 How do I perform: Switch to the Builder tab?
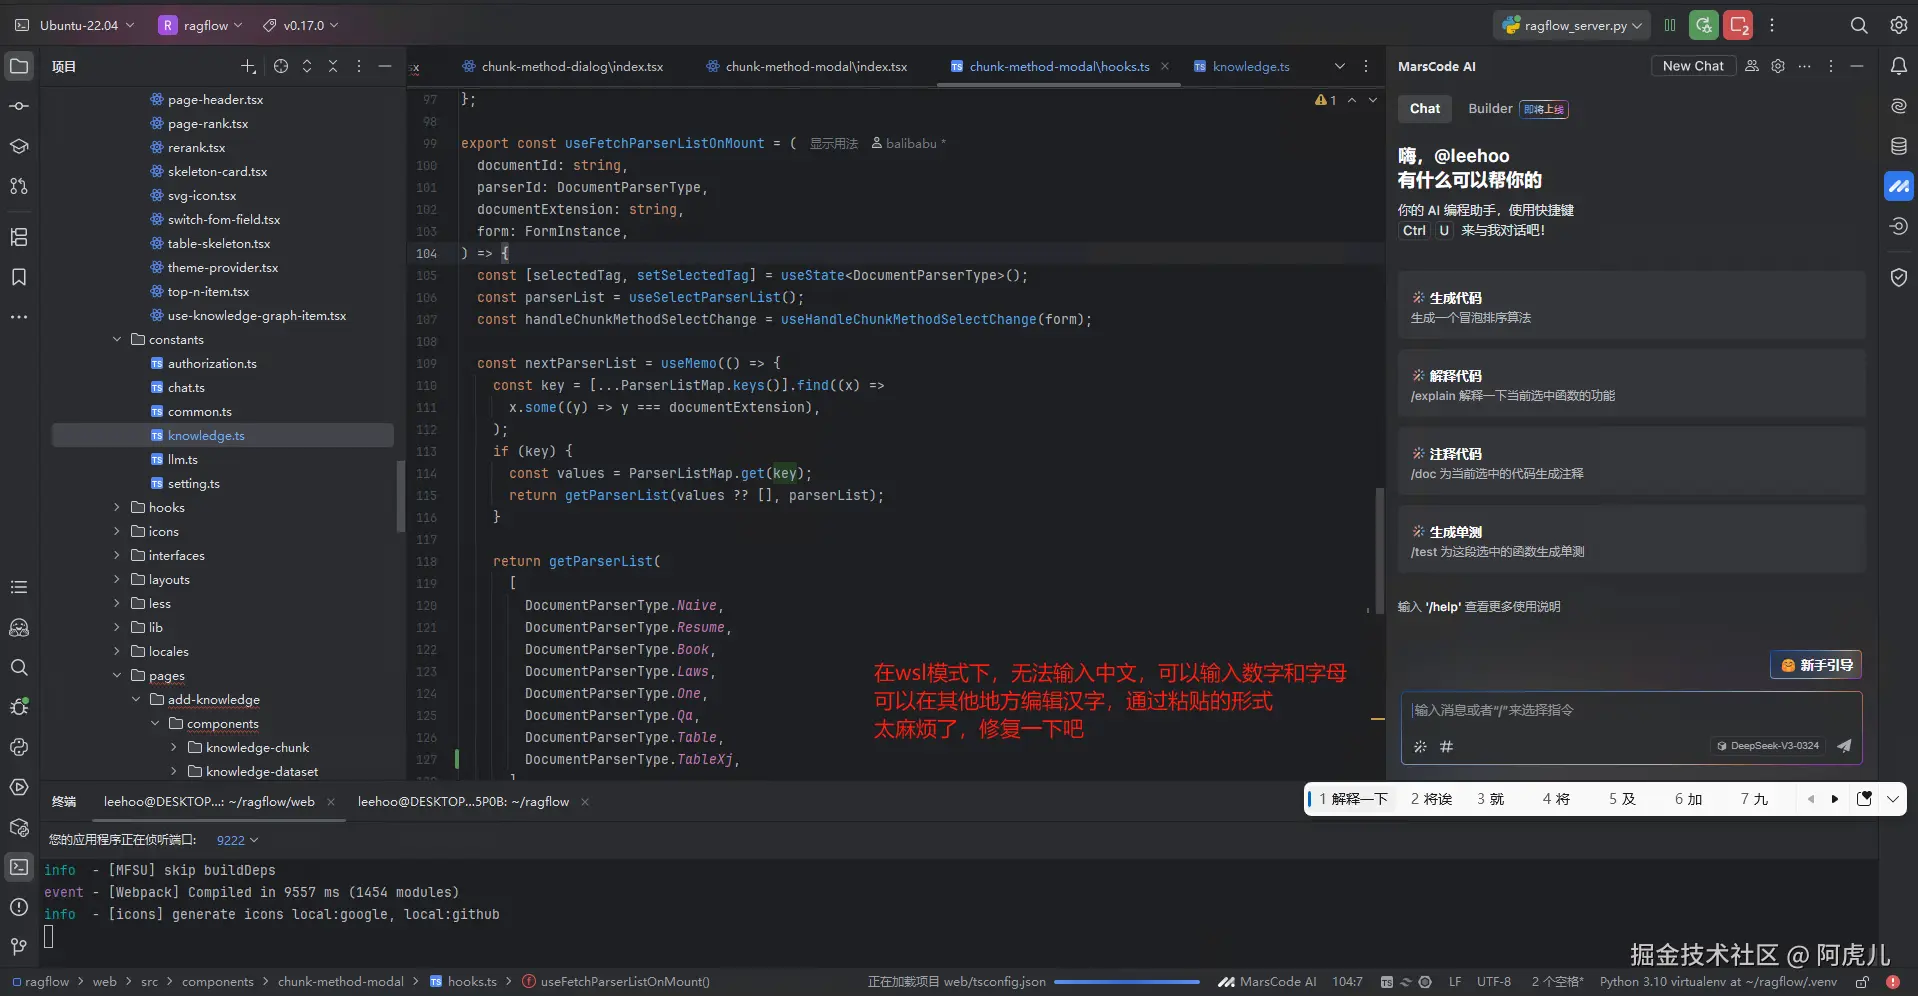pos(1490,109)
